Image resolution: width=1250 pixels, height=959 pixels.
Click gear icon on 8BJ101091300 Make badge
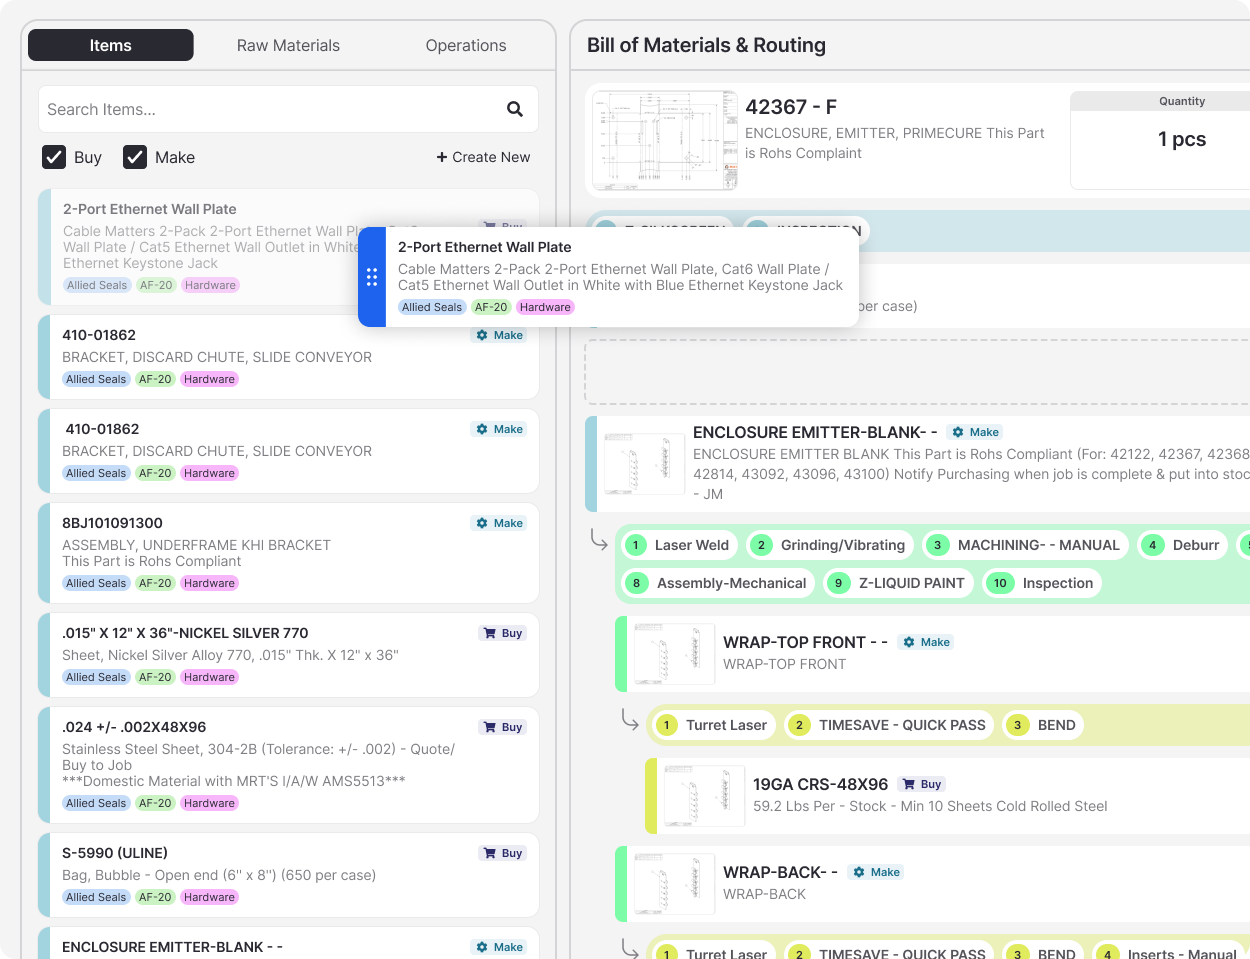click(x=482, y=523)
